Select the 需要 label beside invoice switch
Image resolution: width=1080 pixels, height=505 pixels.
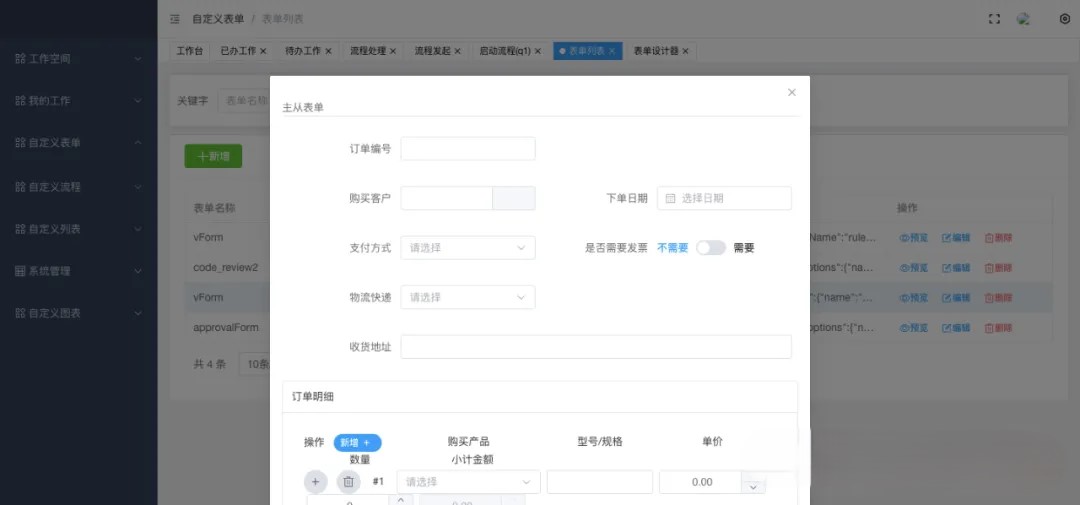pos(744,248)
